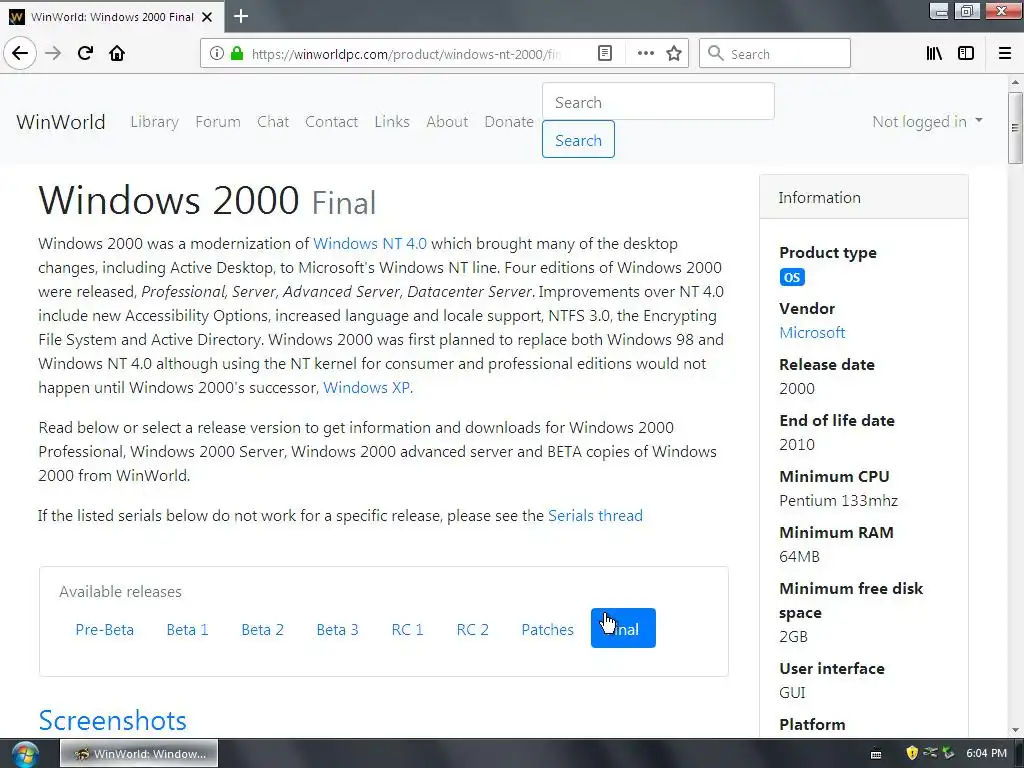Open the on-screen keyboard tray icon

(x=876, y=754)
